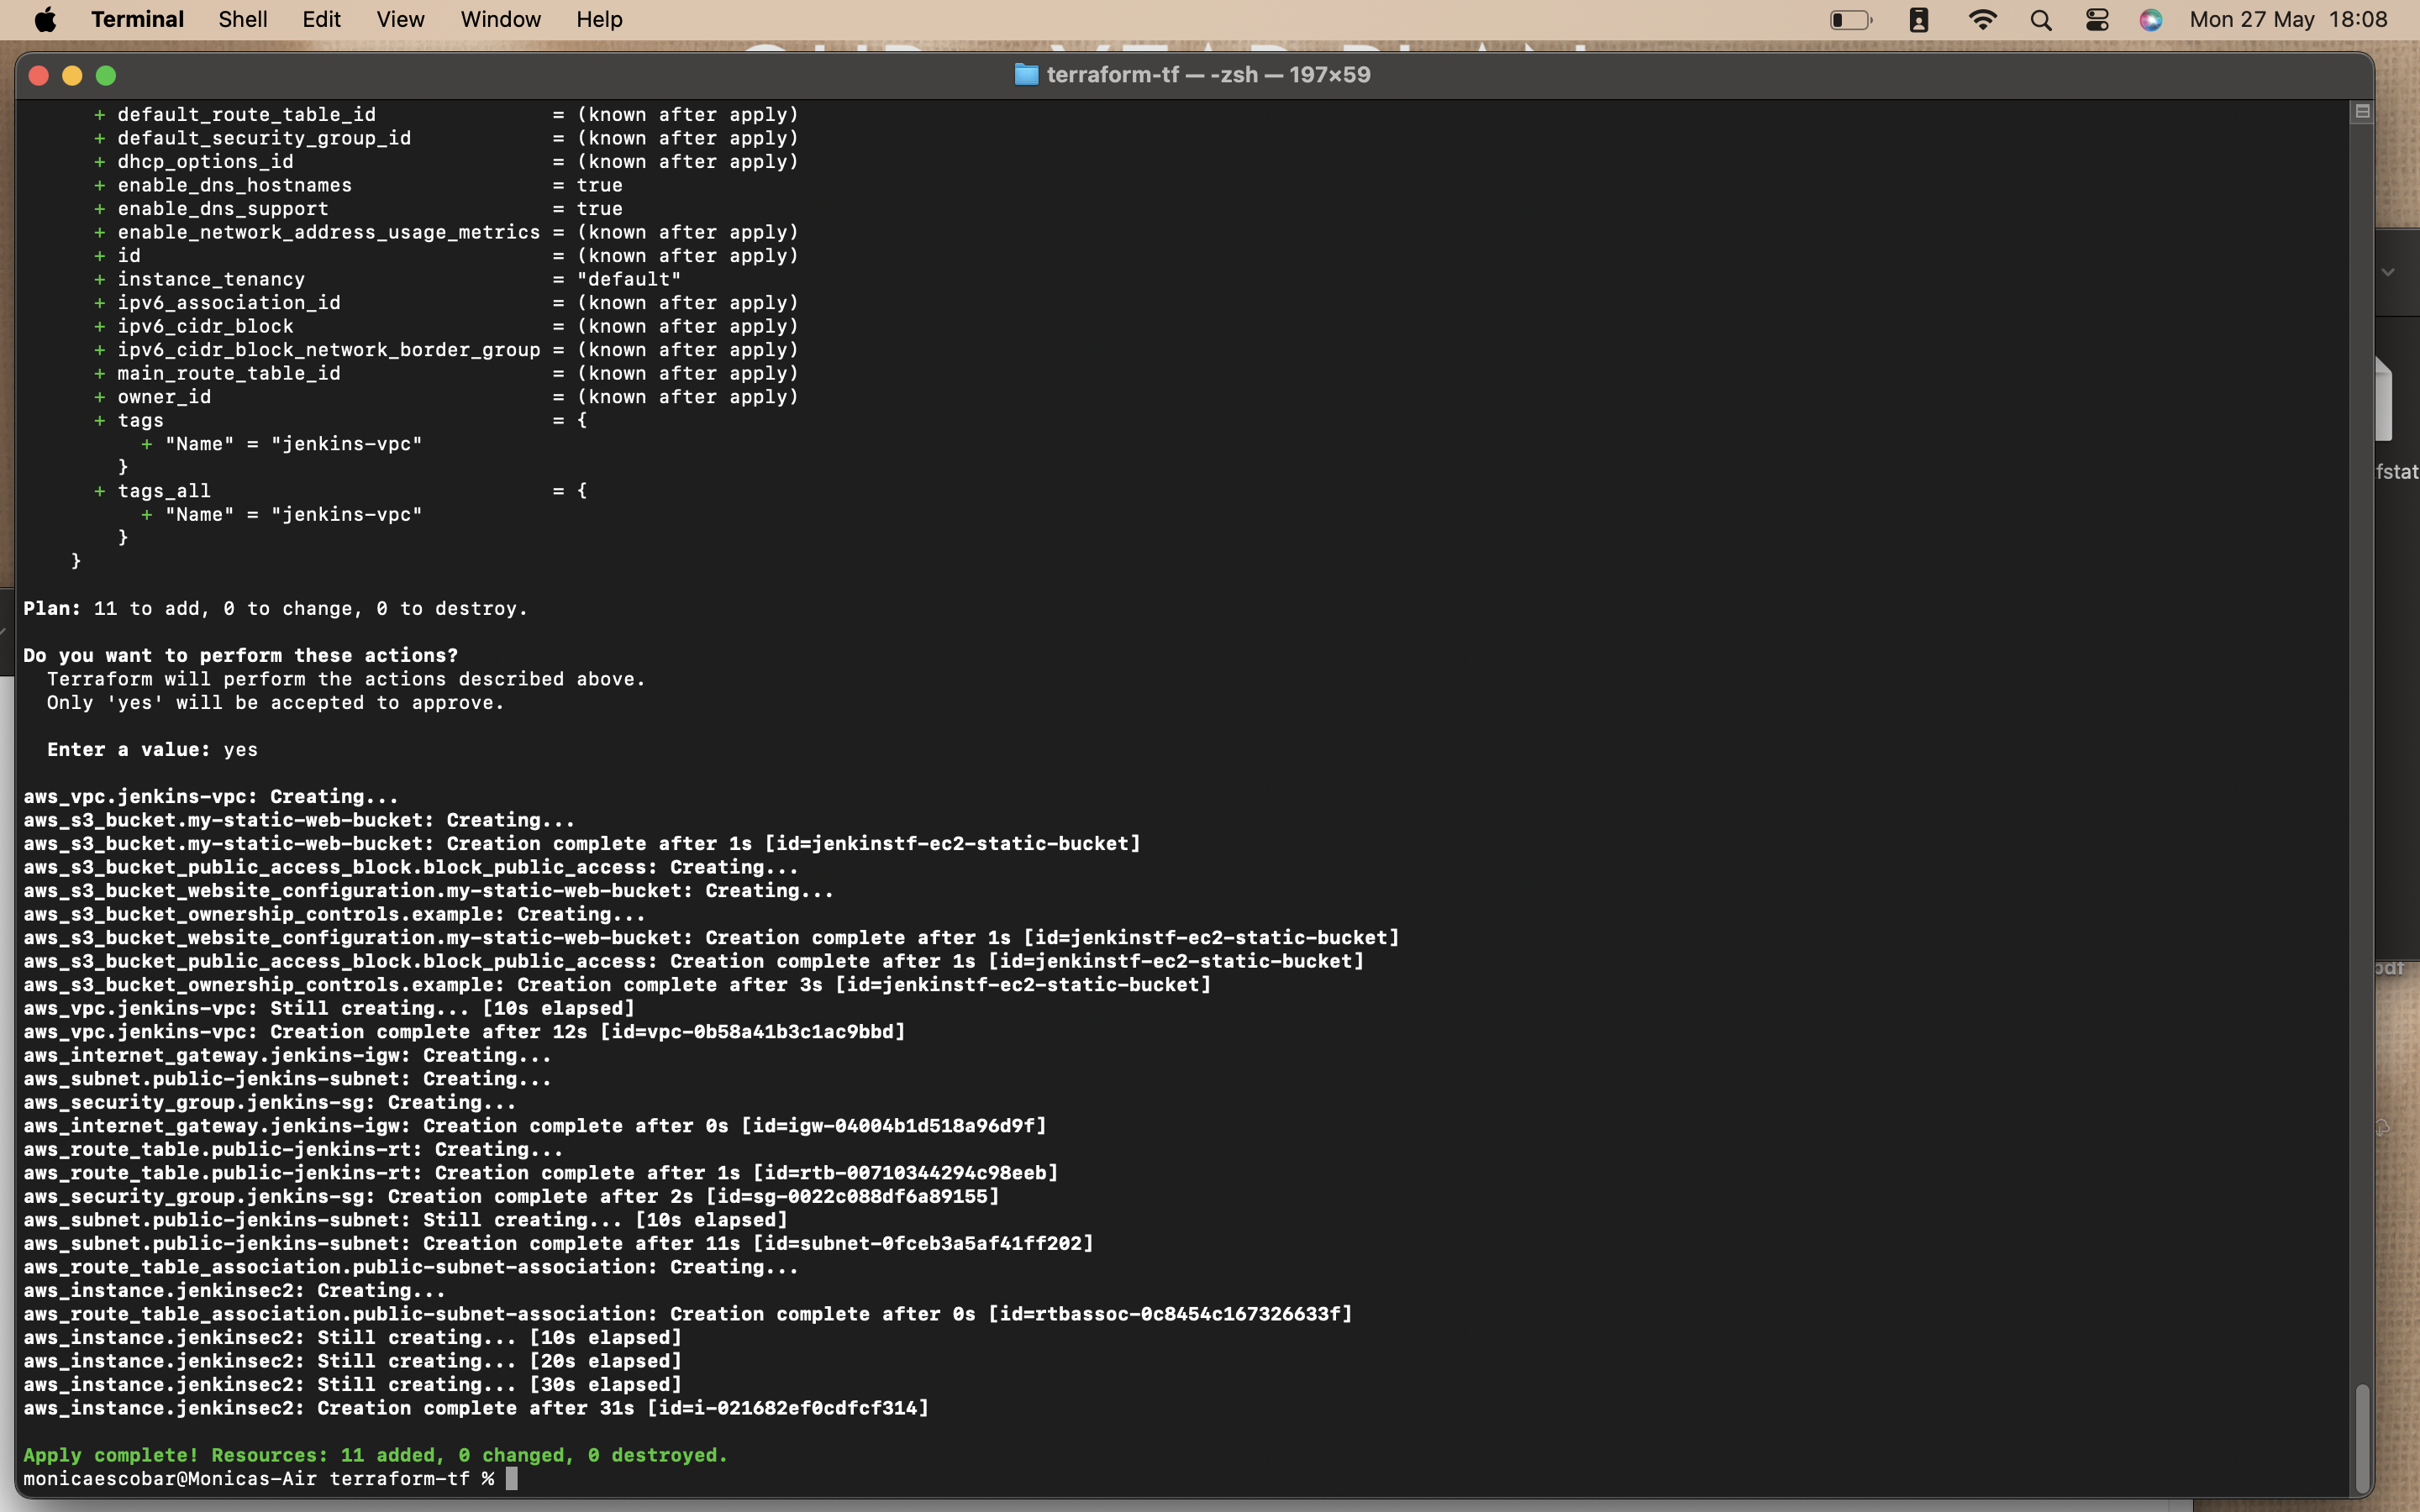Click the split-pane button above the scrollbar
The width and height of the screenshot is (2420, 1512).
(2361, 111)
